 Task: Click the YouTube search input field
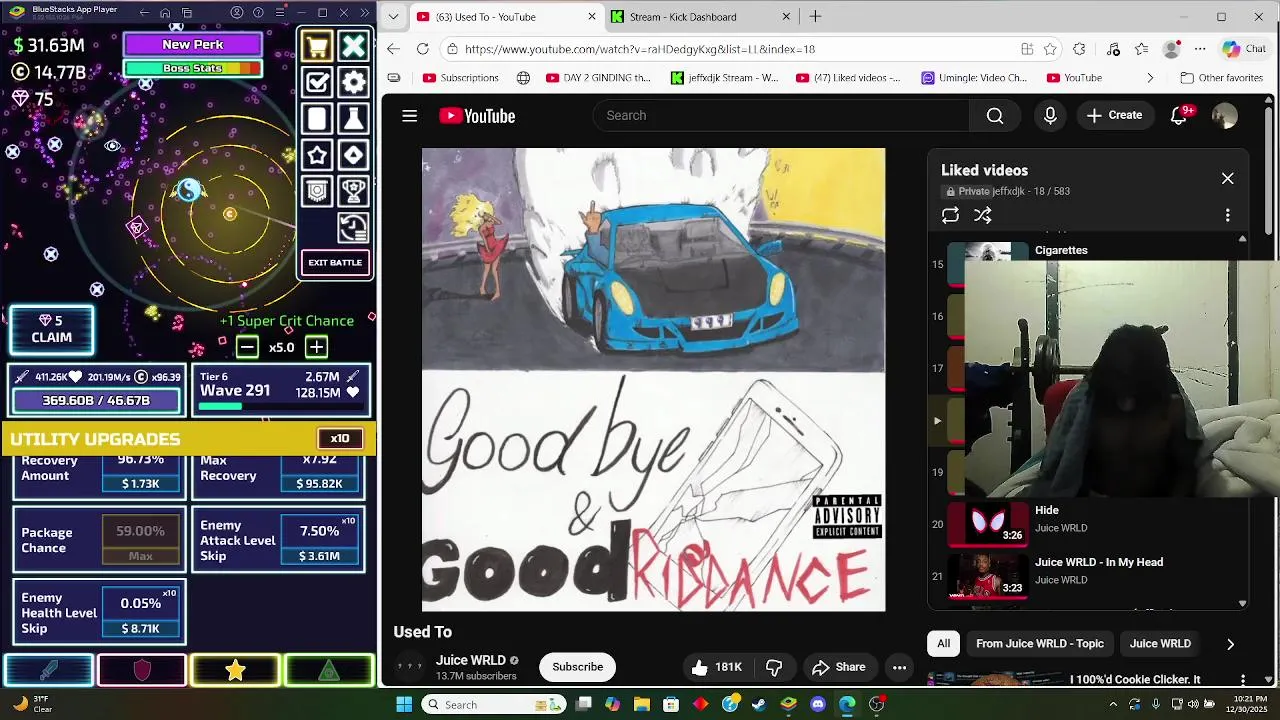780,116
